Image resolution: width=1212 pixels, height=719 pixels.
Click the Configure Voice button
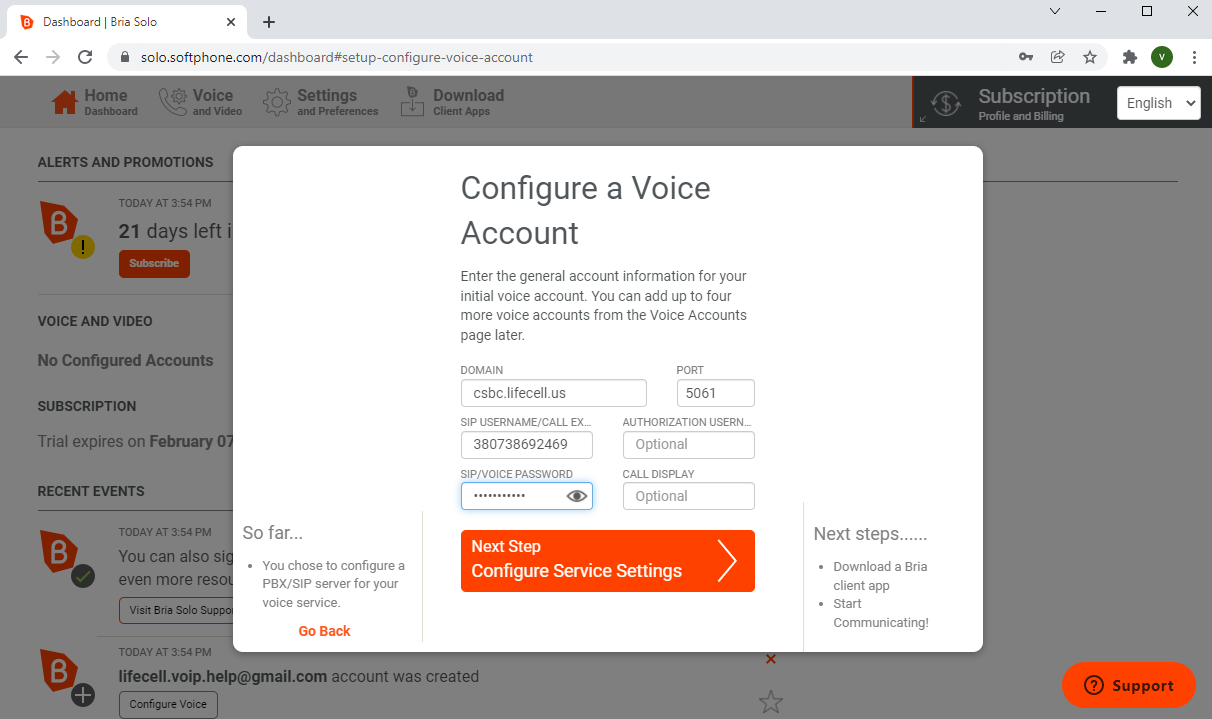pyautogui.click(x=168, y=704)
